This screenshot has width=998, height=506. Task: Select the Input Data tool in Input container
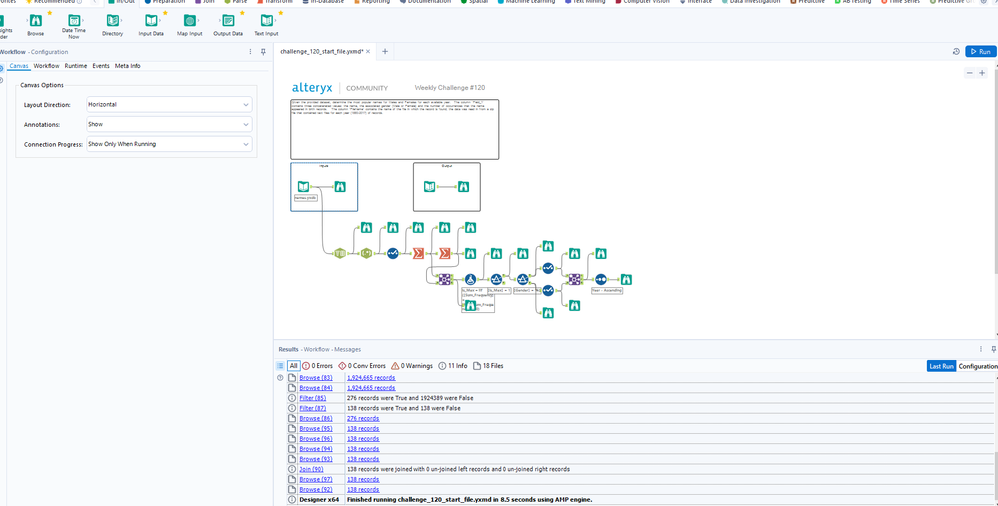pyautogui.click(x=304, y=186)
